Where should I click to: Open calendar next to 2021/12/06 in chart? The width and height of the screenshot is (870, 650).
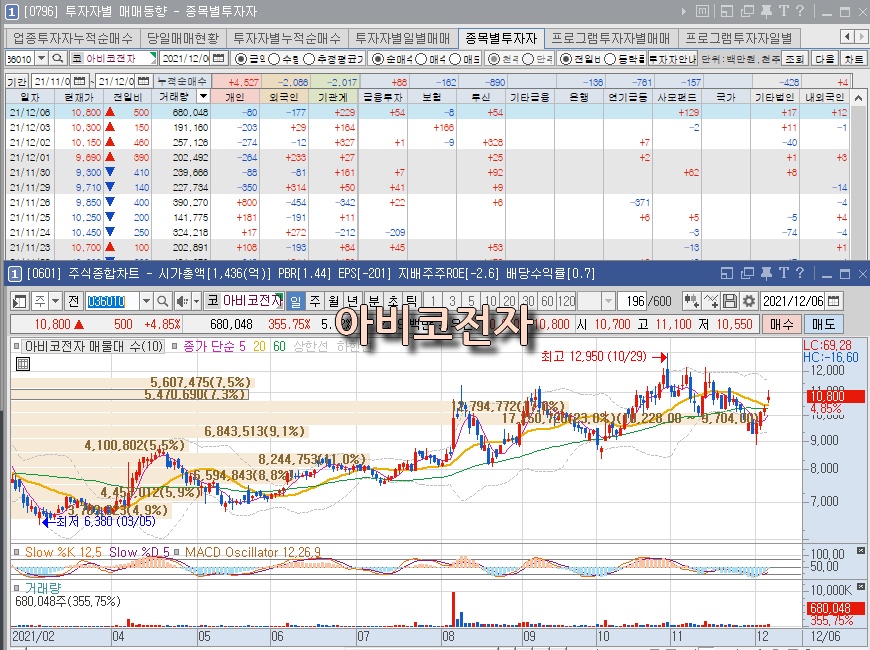833,301
